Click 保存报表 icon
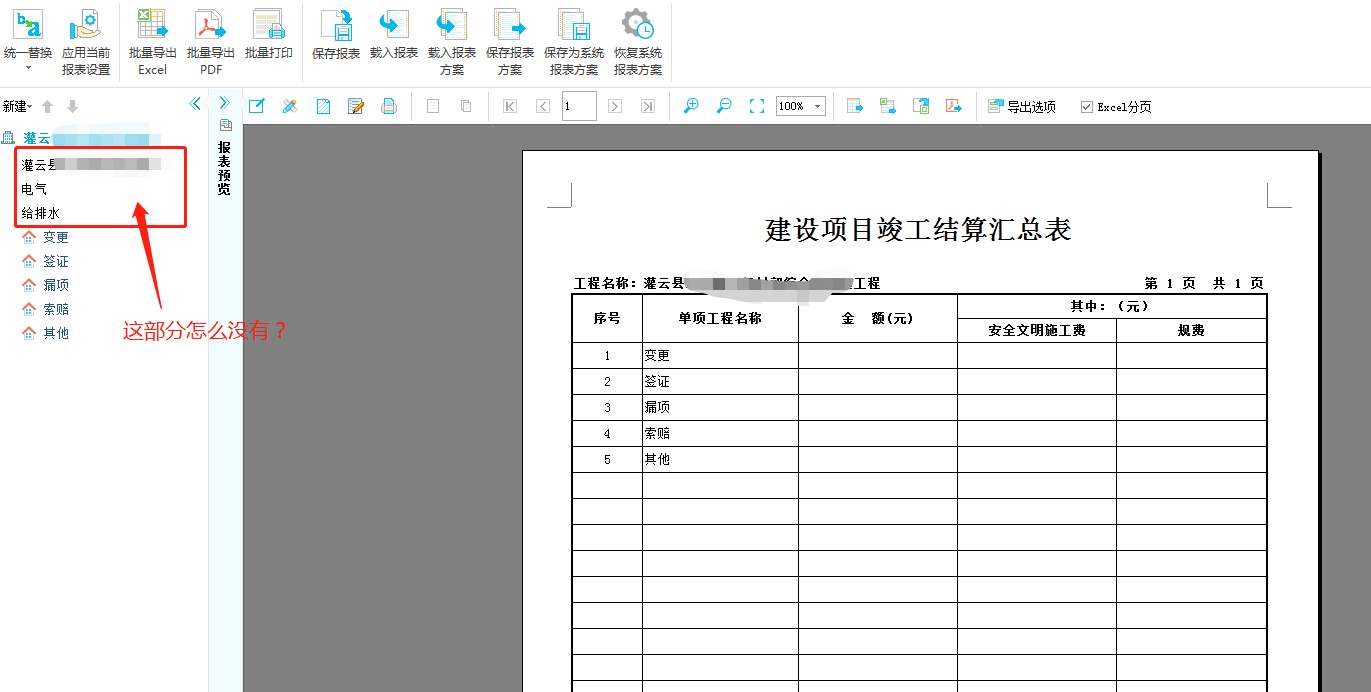 pos(336,33)
